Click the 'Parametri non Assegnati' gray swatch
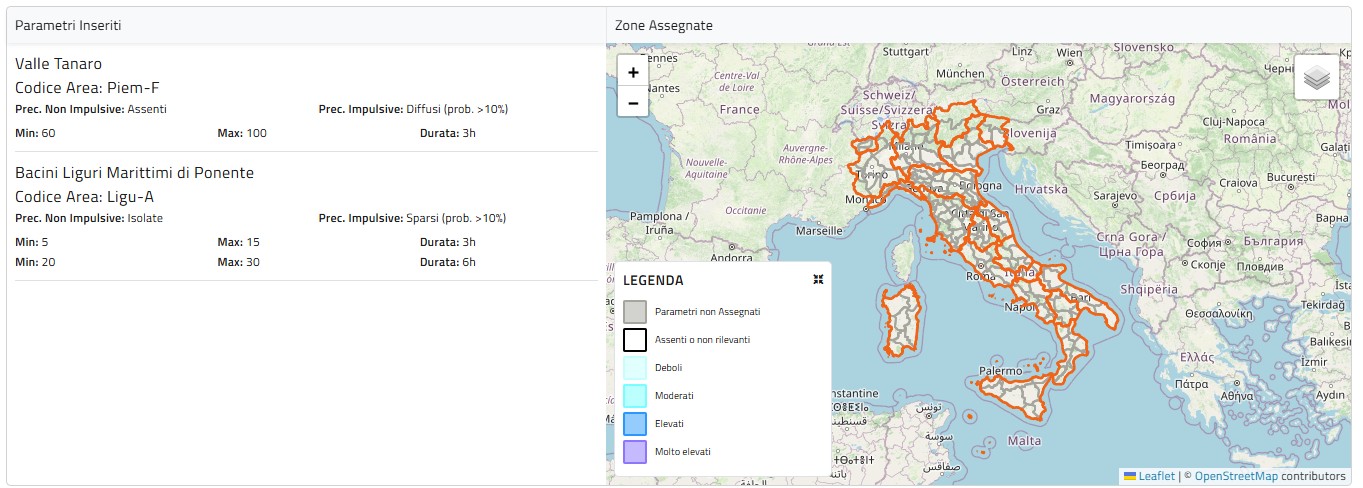The width and height of the screenshot is (1363, 488). point(635,312)
